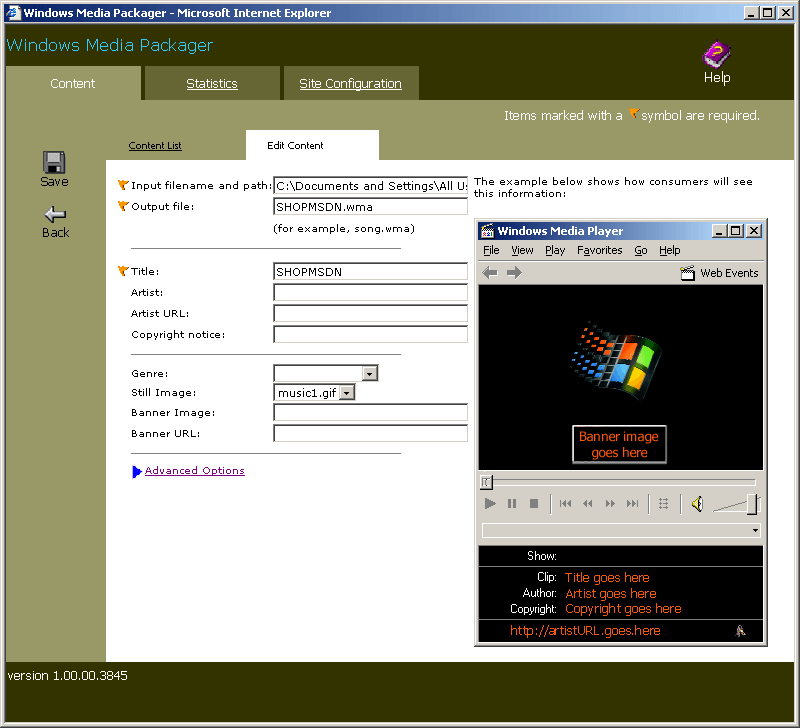The width and height of the screenshot is (800, 728).
Task: Minimize the Internet Explorer window
Action: click(751, 13)
